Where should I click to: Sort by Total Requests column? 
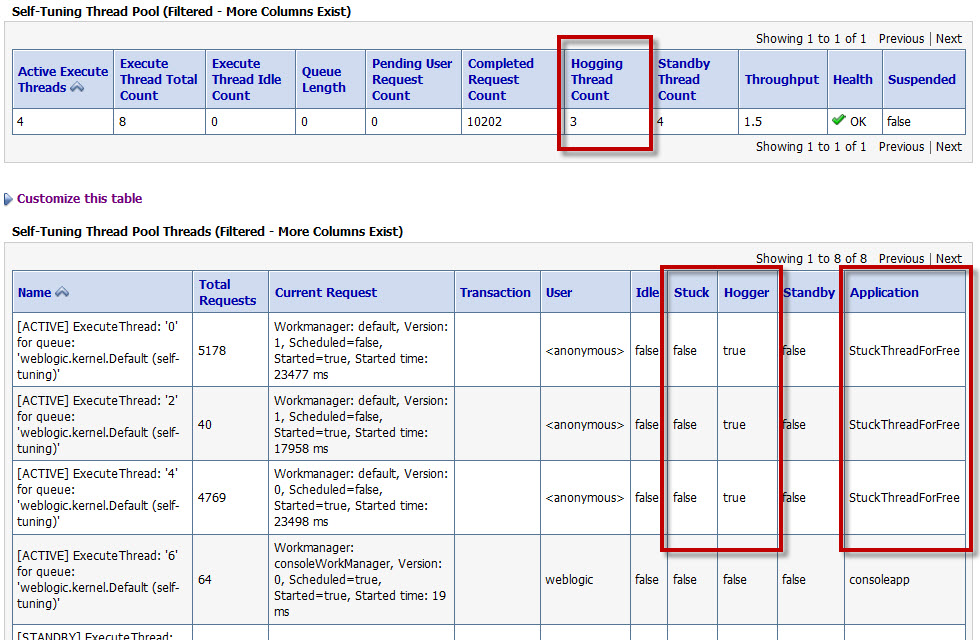click(228, 292)
